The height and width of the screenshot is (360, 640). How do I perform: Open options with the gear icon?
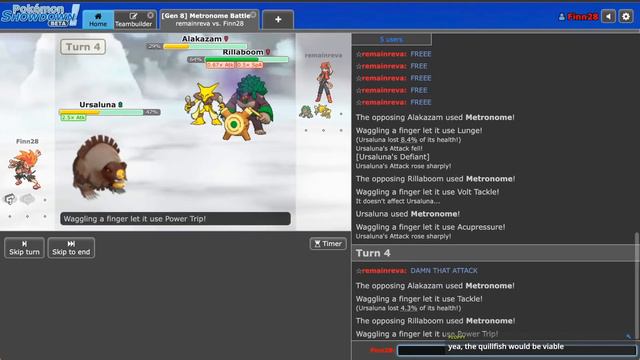click(x=626, y=17)
